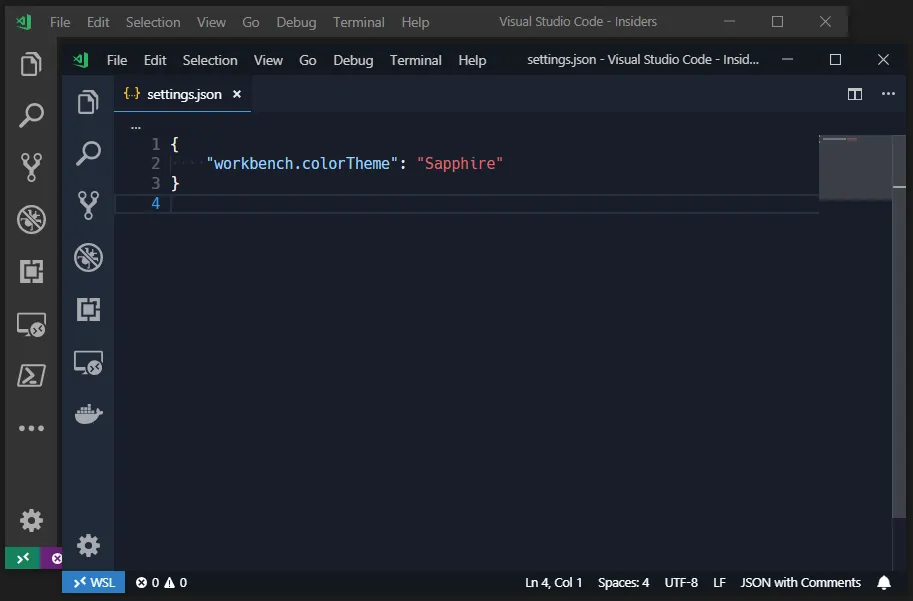Open Go menu in front window
Image resolution: width=913 pixels, height=601 pixels.
[x=307, y=60]
